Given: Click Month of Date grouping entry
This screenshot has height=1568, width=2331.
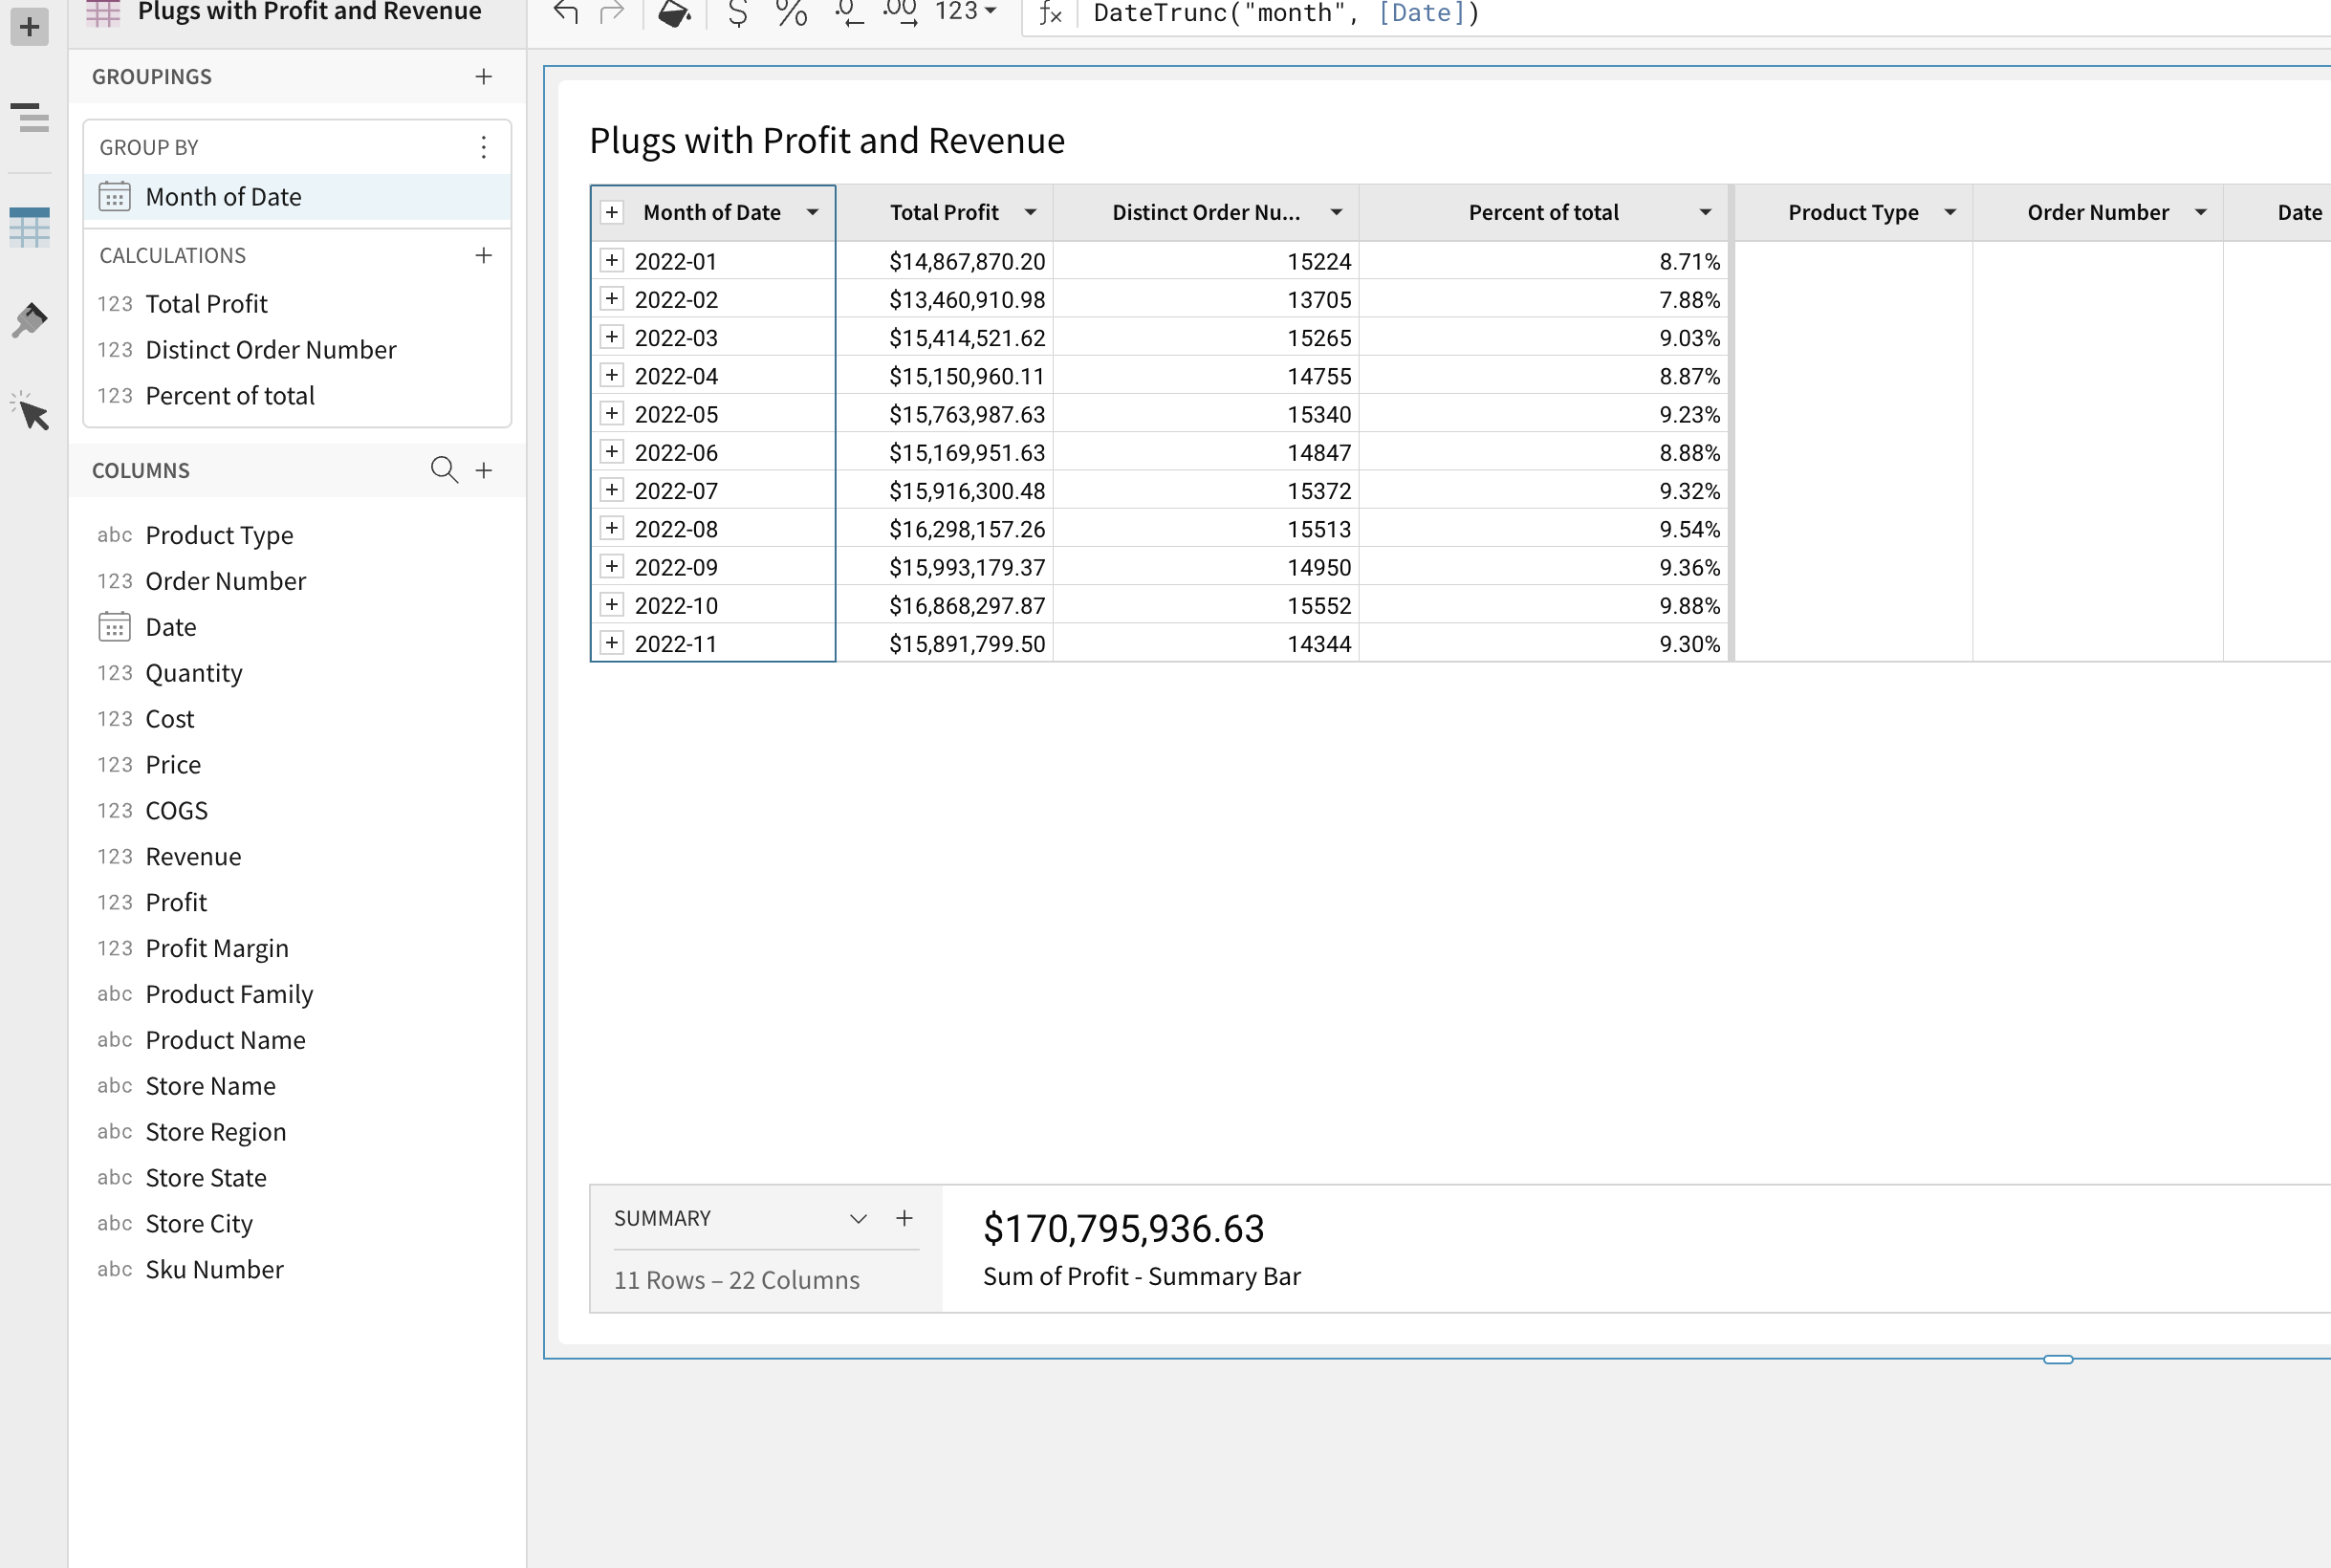Looking at the screenshot, I should point(224,196).
